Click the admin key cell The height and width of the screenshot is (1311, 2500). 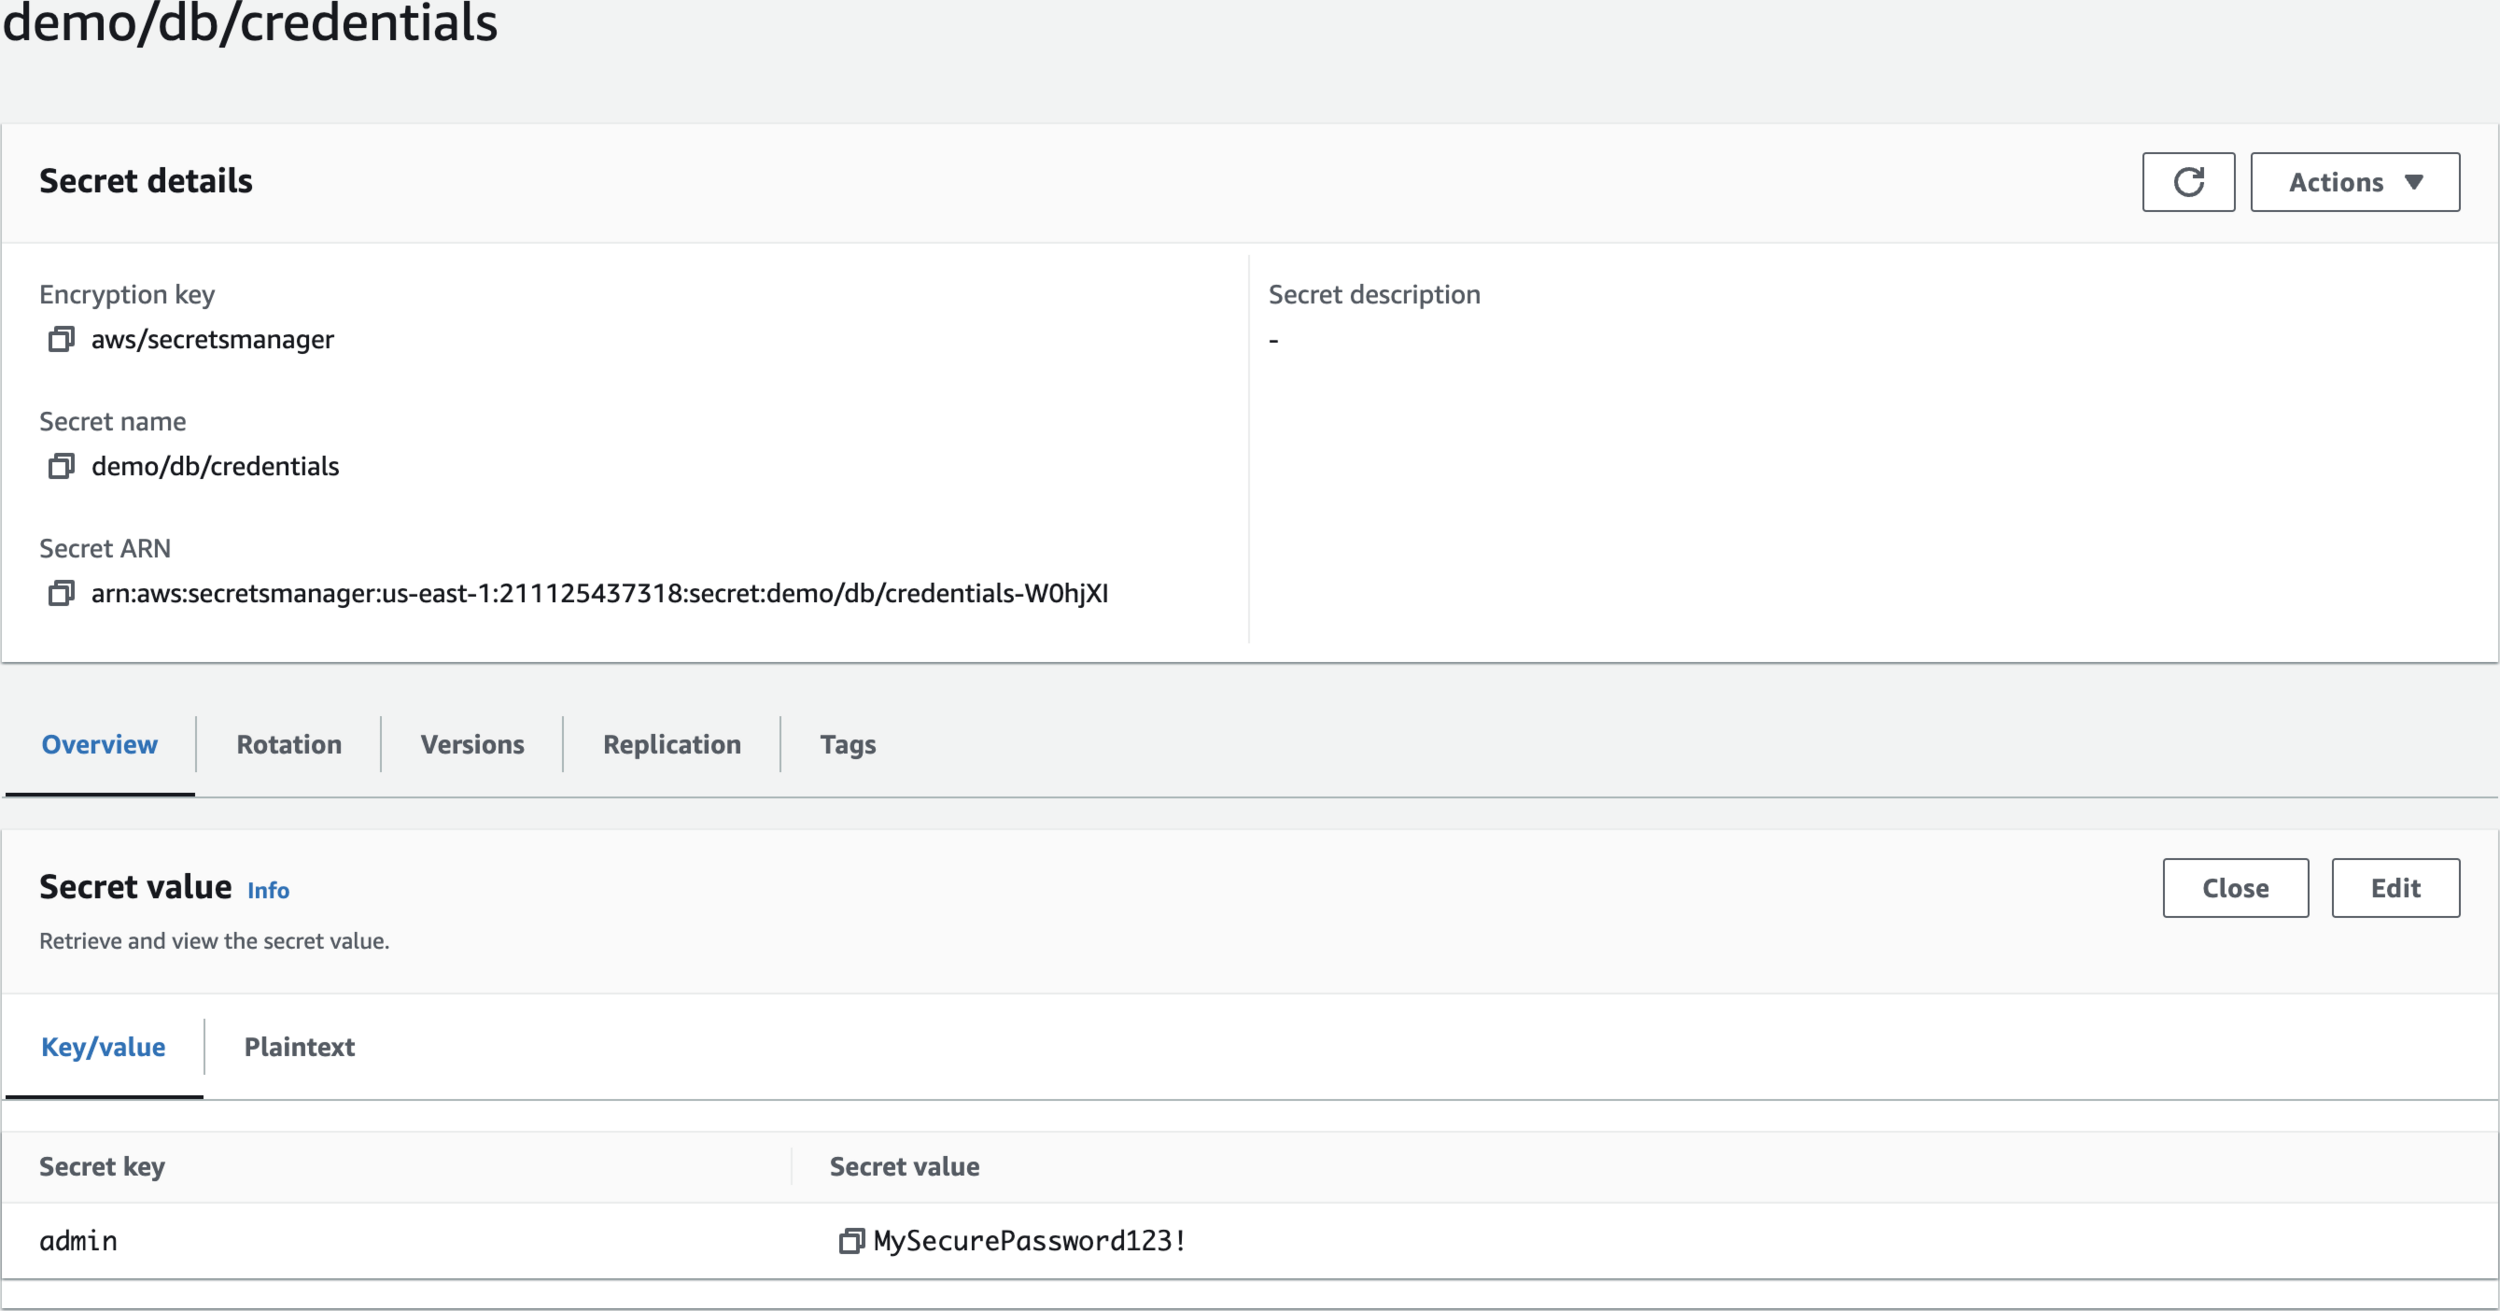78,1241
